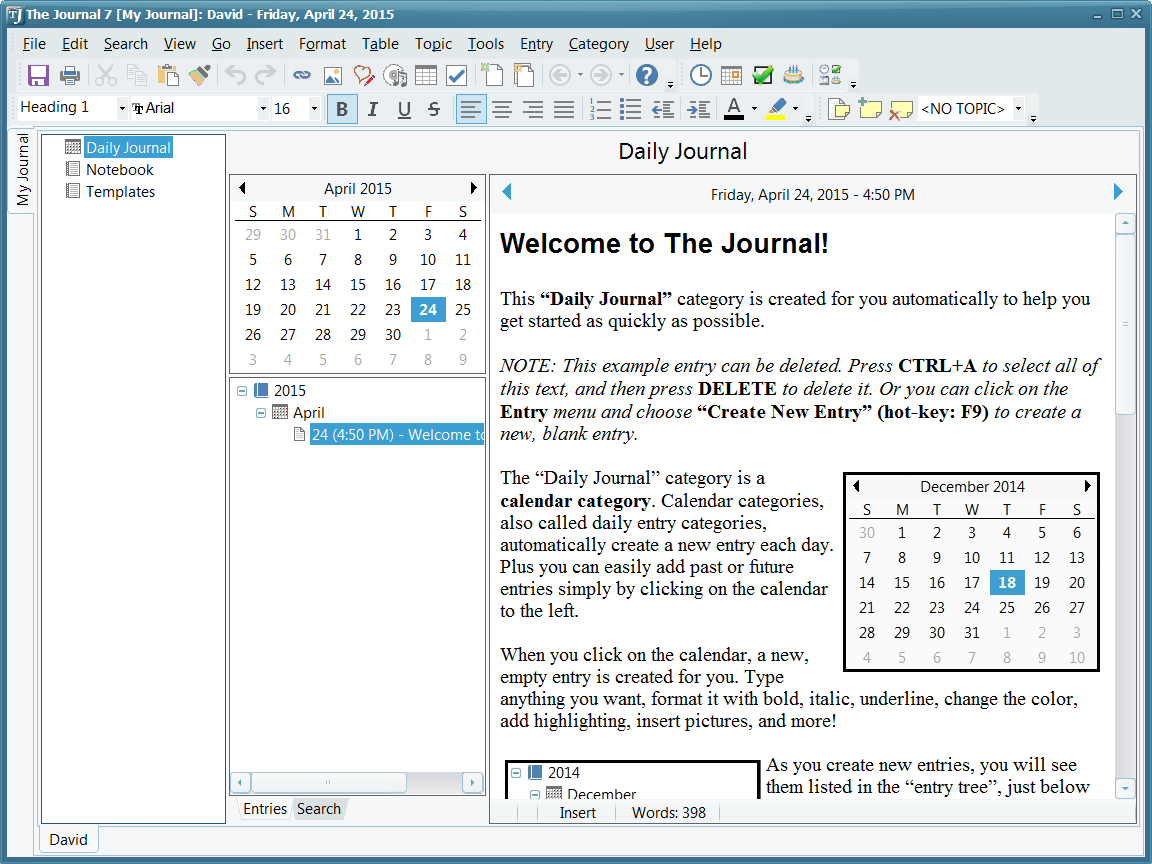Open the font size 16 dropdown

(x=314, y=109)
